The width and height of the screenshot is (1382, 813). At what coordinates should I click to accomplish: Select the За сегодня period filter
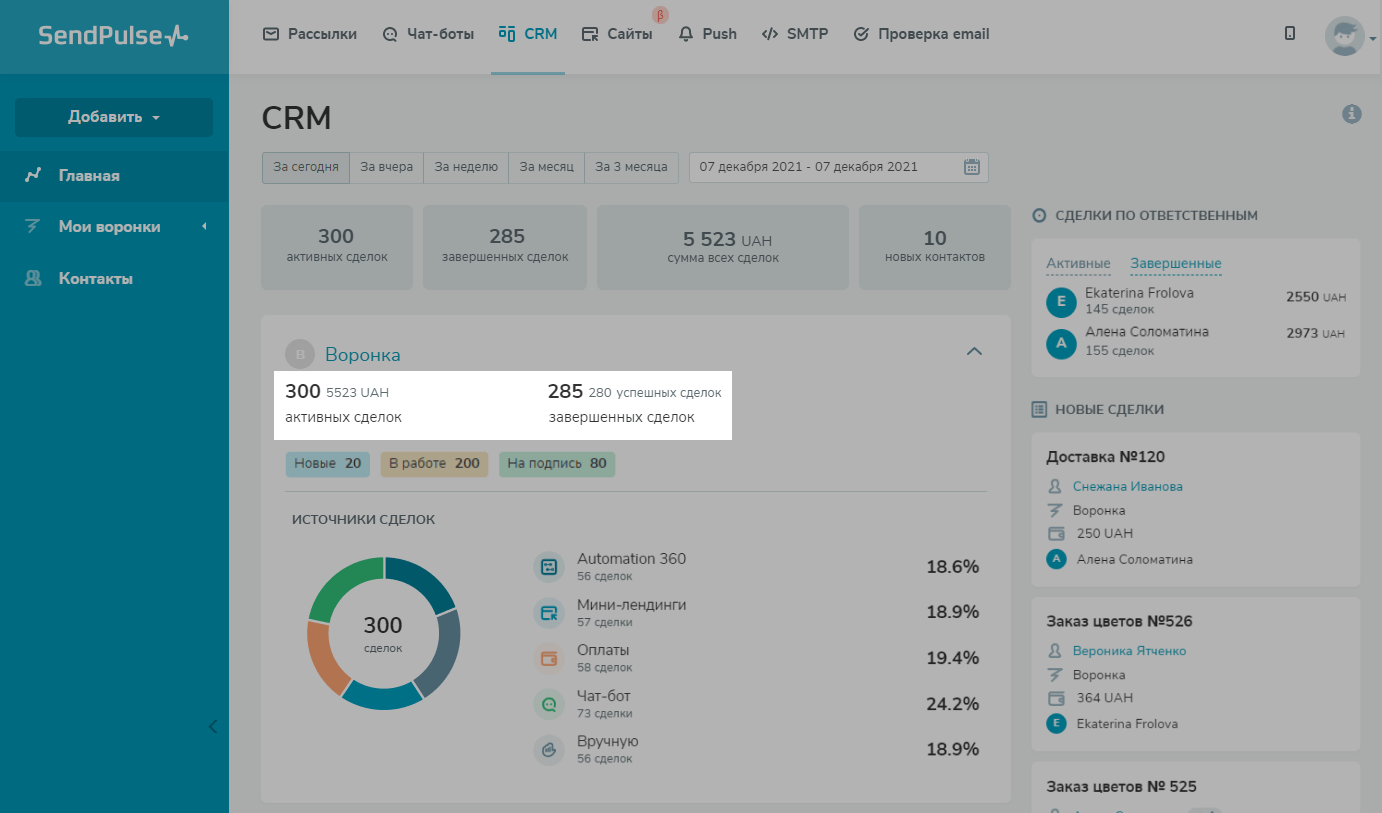tap(306, 167)
